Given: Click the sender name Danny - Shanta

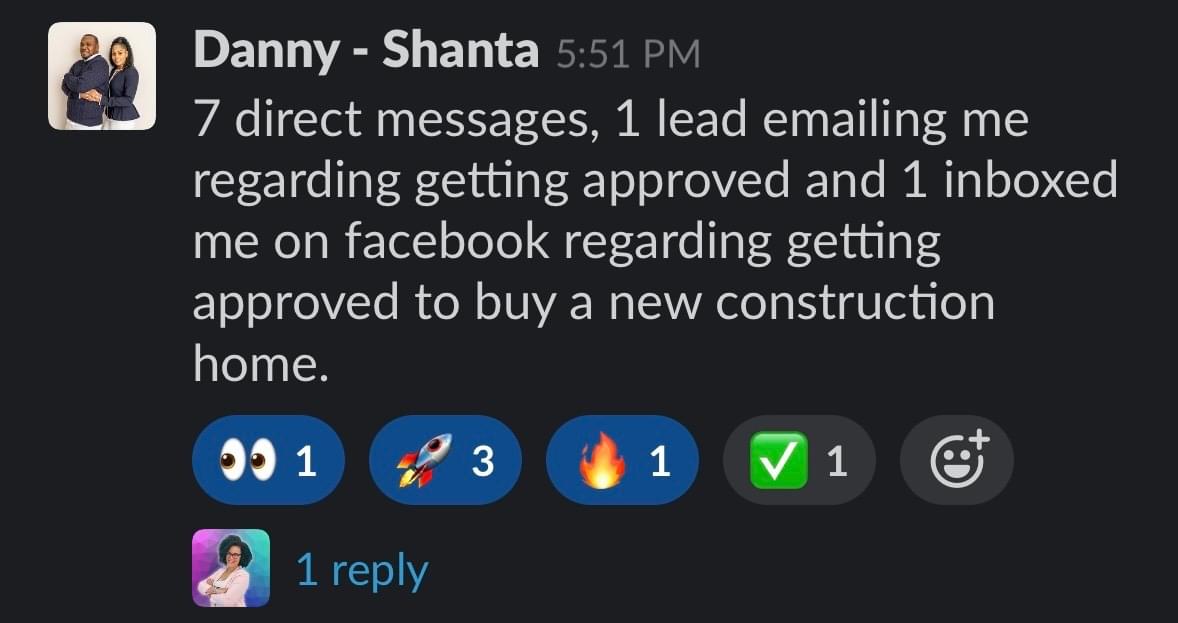Looking at the screenshot, I should 365,50.
